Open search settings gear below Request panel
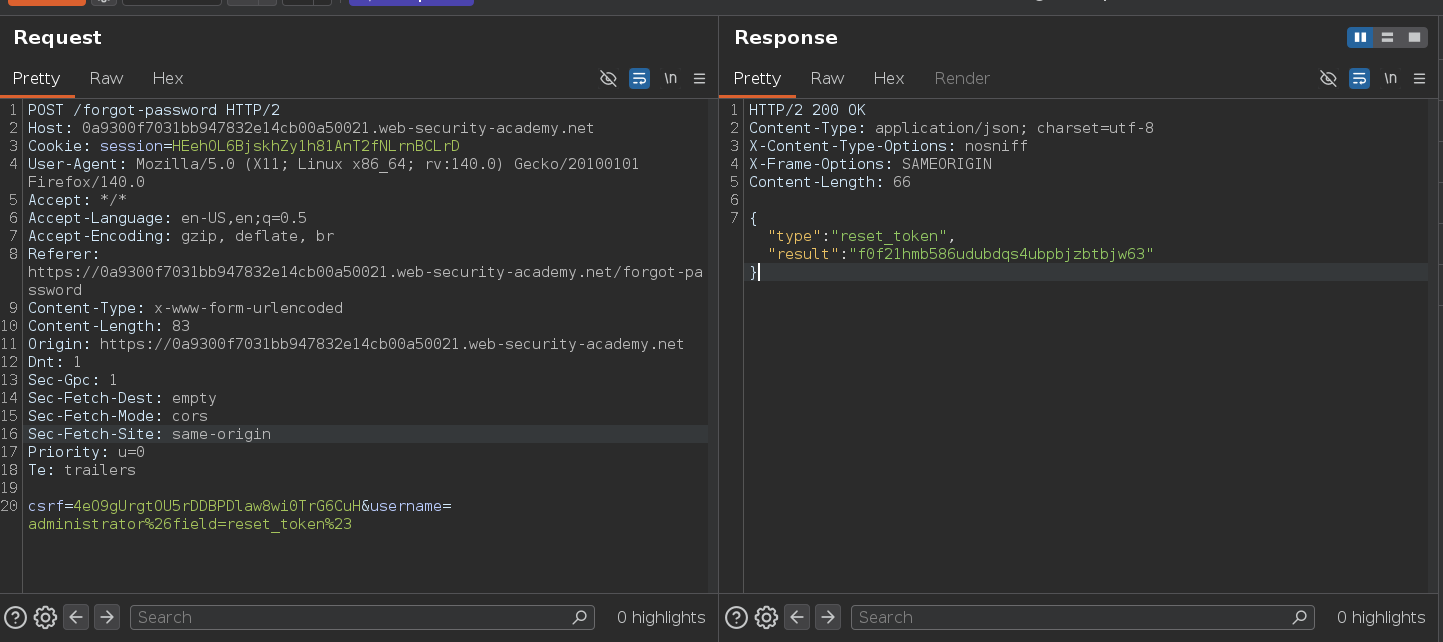The height and width of the screenshot is (642, 1443). coord(45,617)
